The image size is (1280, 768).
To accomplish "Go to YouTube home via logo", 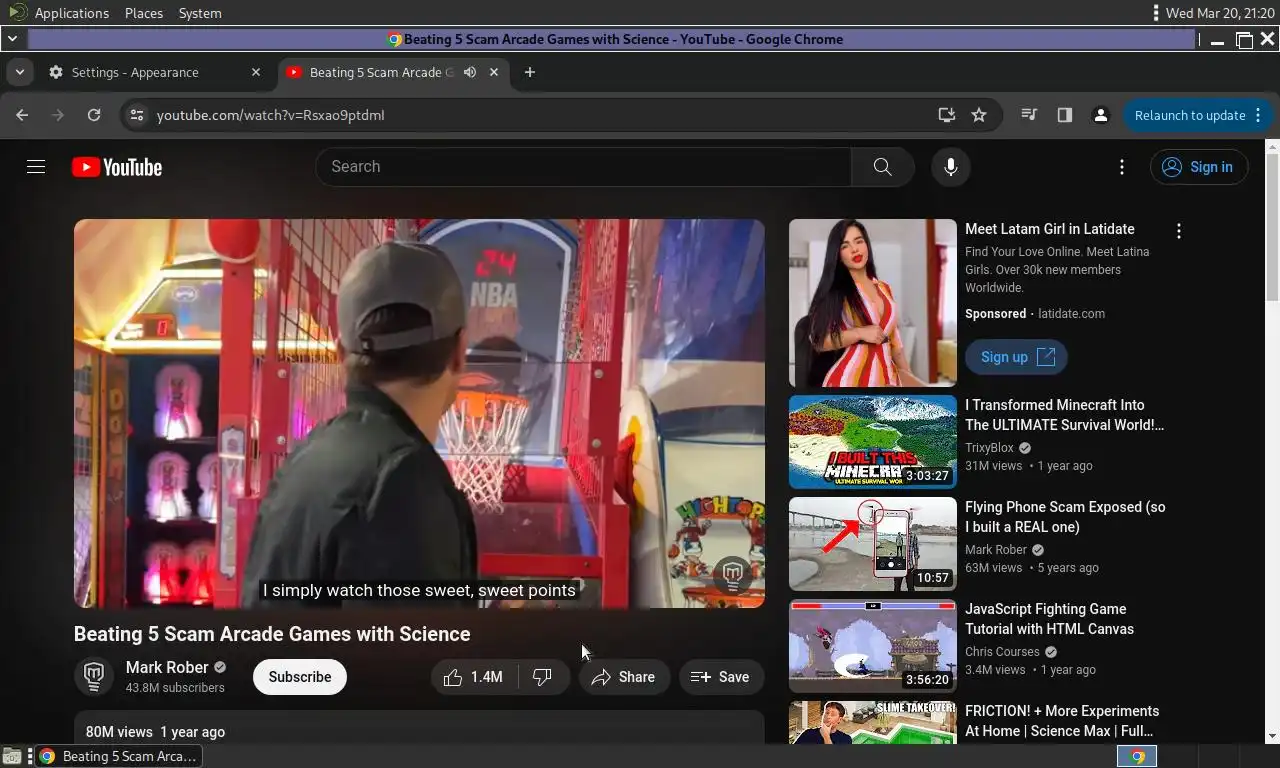I will pos(117,167).
